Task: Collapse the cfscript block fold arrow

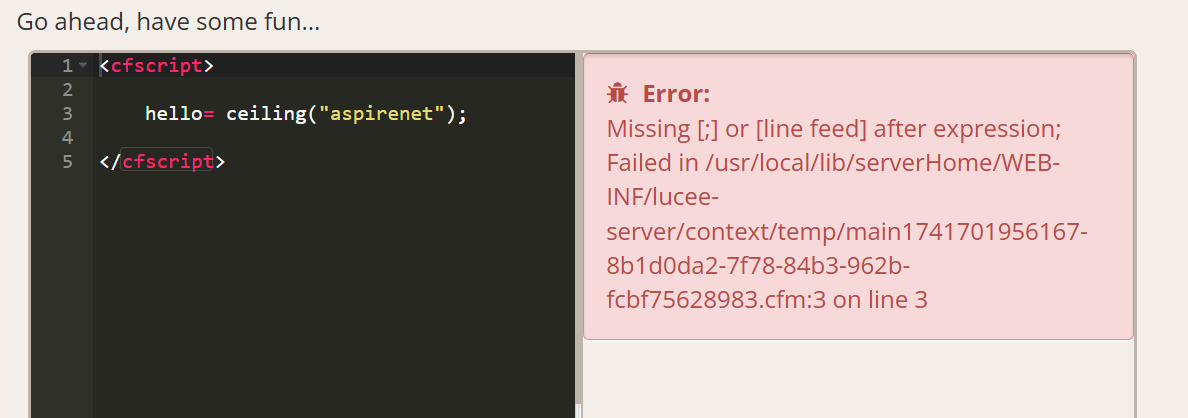Action: point(83,66)
